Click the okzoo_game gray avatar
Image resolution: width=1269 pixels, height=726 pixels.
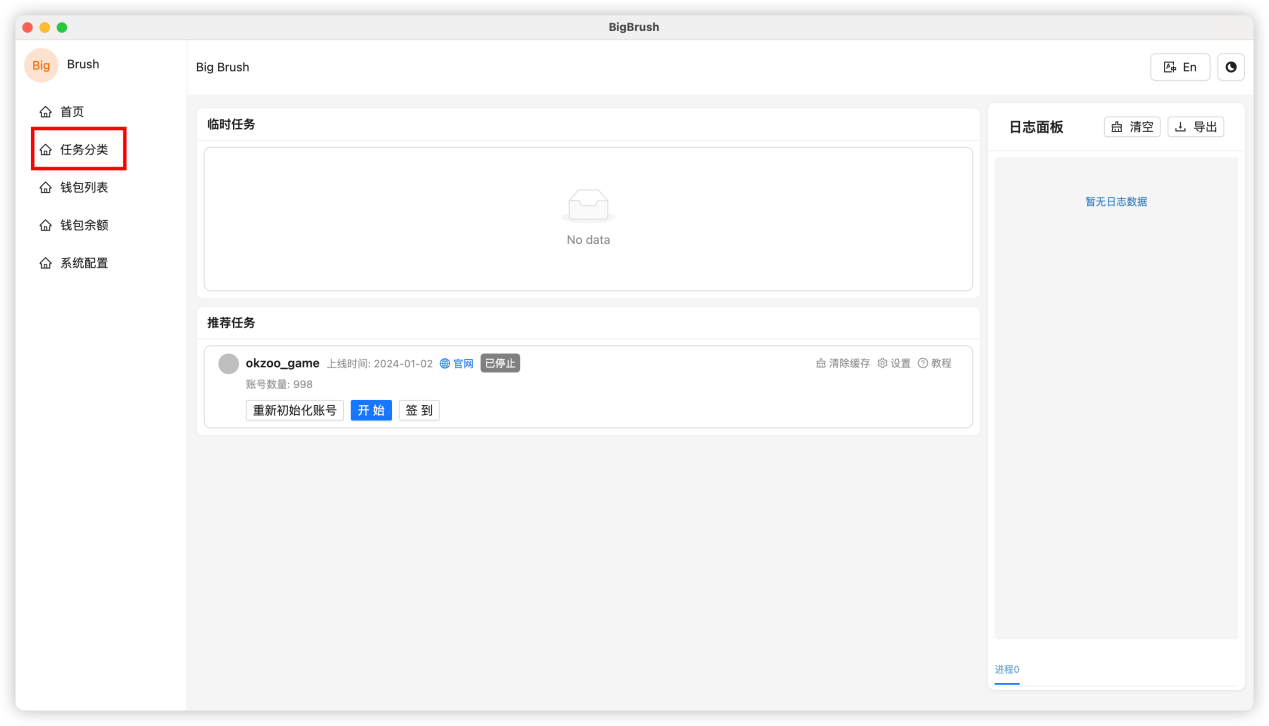coord(229,364)
